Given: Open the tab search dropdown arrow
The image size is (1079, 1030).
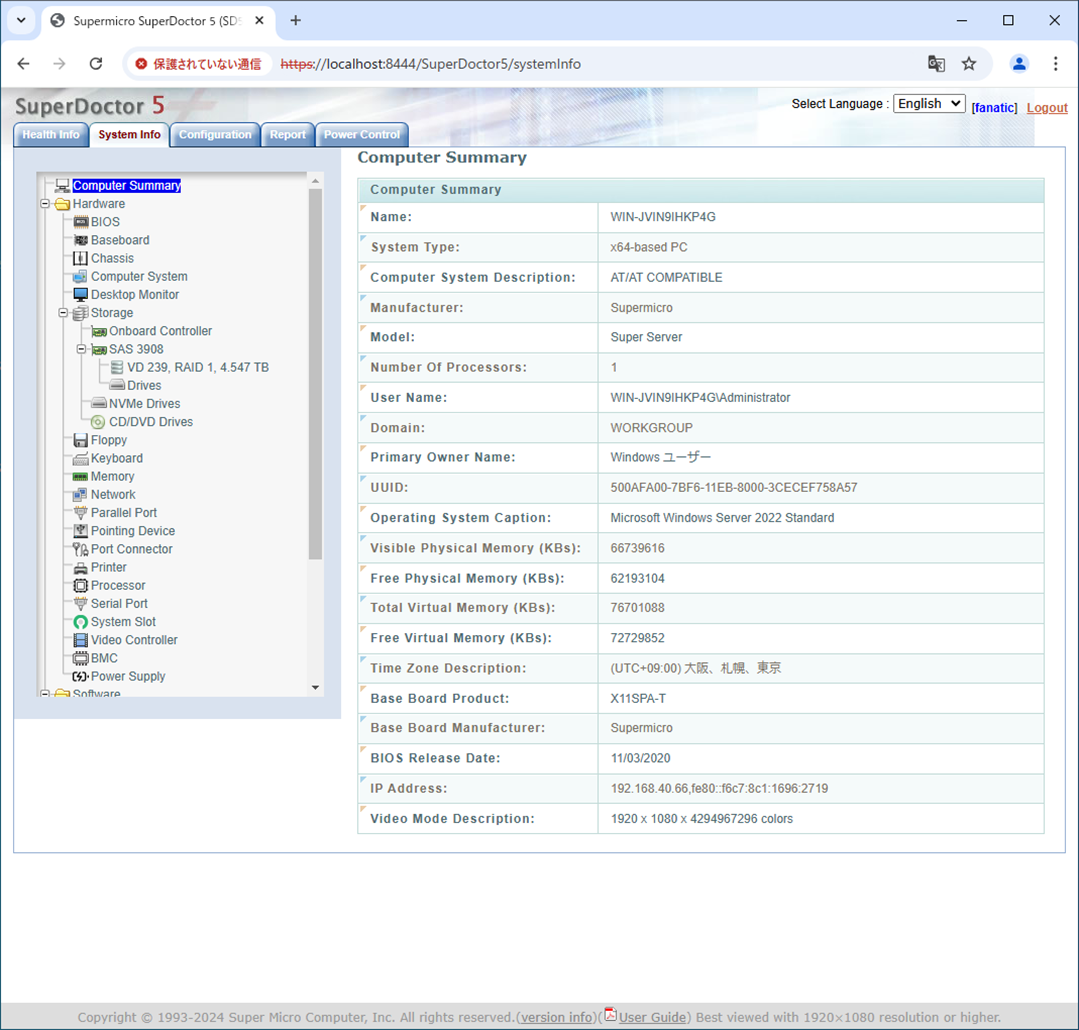Looking at the screenshot, I should pyautogui.click(x=21, y=21).
